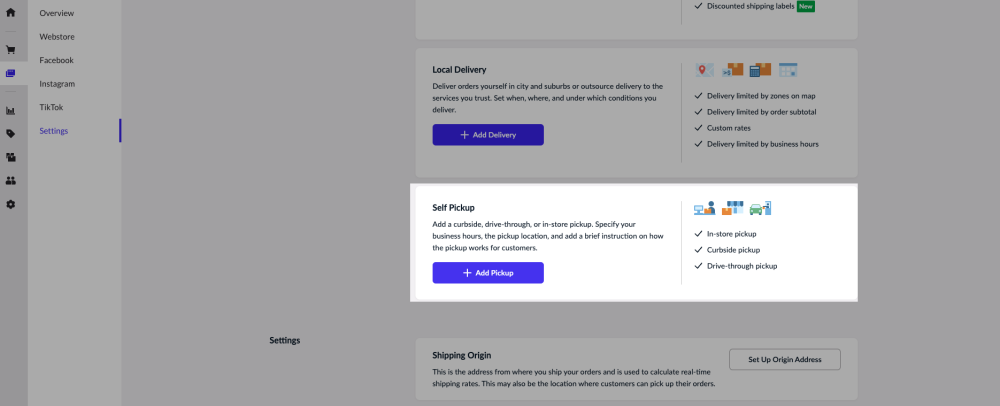Click the in-store pickup counter icon
The height and width of the screenshot is (406, 1000).
(x=705, y=208)
